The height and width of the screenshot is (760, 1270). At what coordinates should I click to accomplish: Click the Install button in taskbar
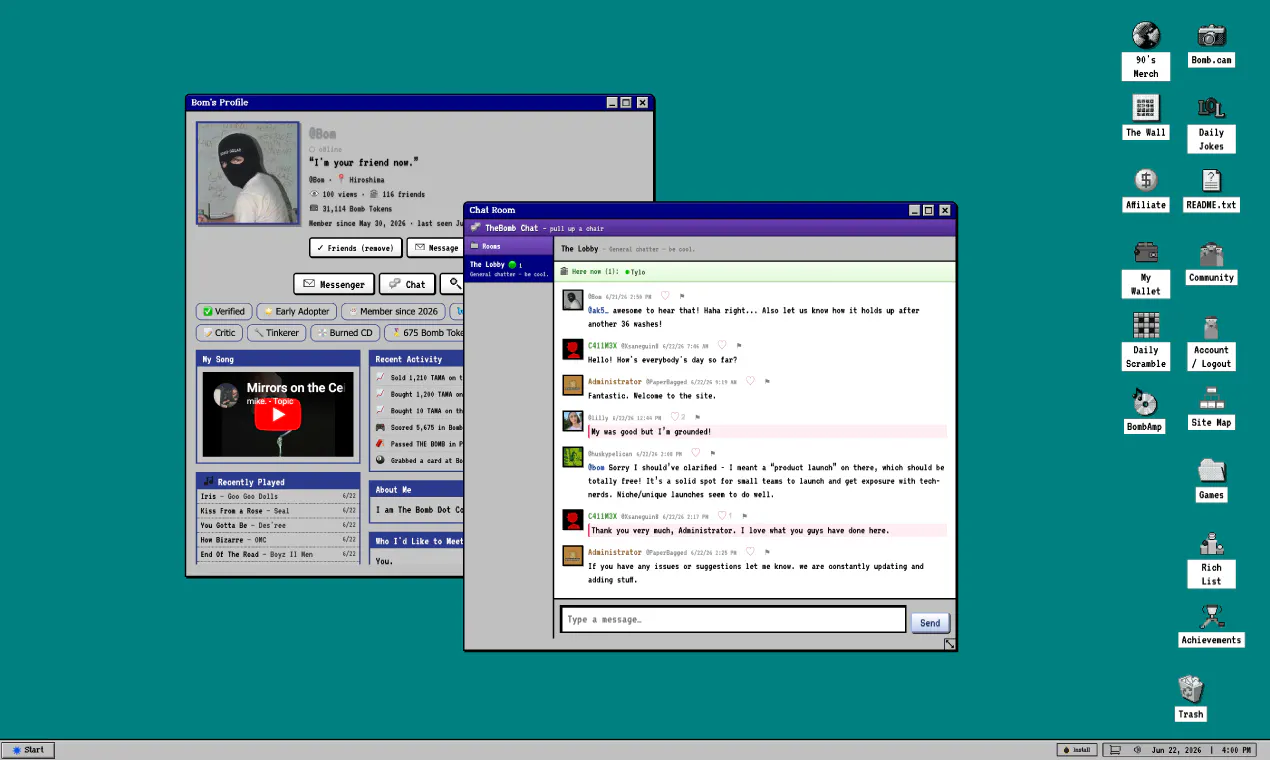click(x=1077, y=750)
